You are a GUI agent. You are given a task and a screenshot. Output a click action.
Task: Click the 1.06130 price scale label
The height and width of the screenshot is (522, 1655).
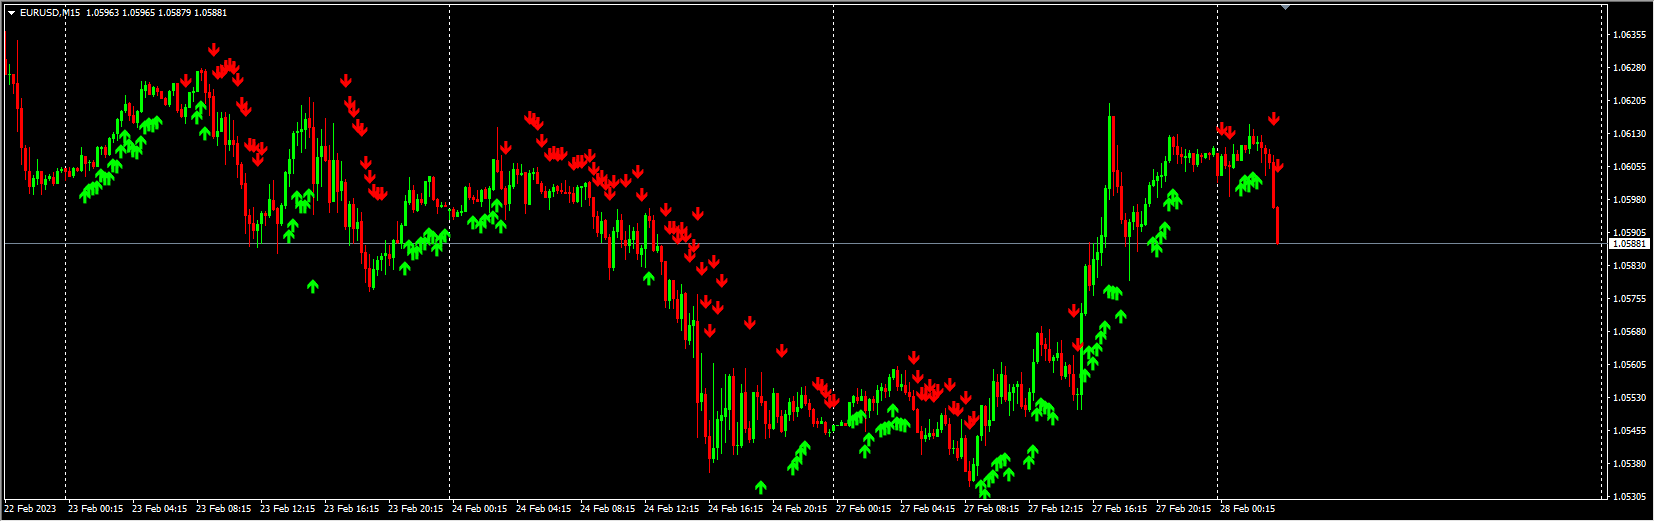tap(1629, 134)
